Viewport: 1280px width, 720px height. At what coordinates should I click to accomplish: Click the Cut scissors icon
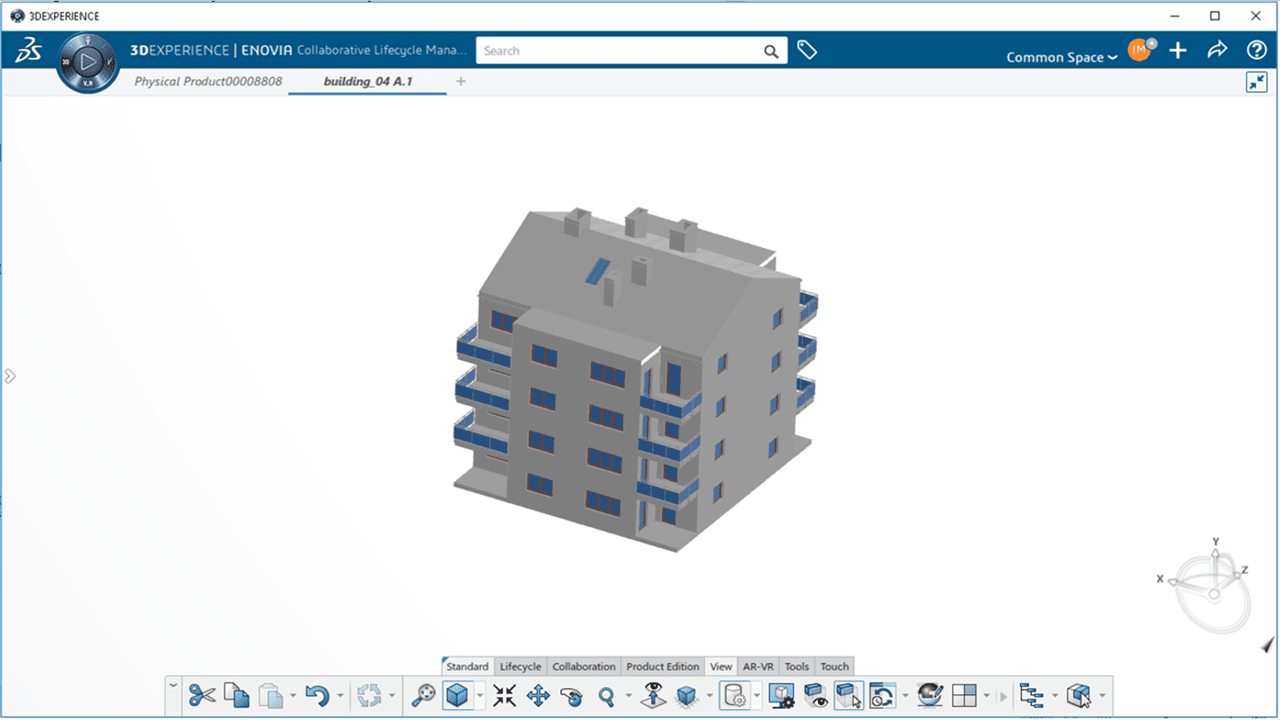pyautogui.click(x=202, y=695)
